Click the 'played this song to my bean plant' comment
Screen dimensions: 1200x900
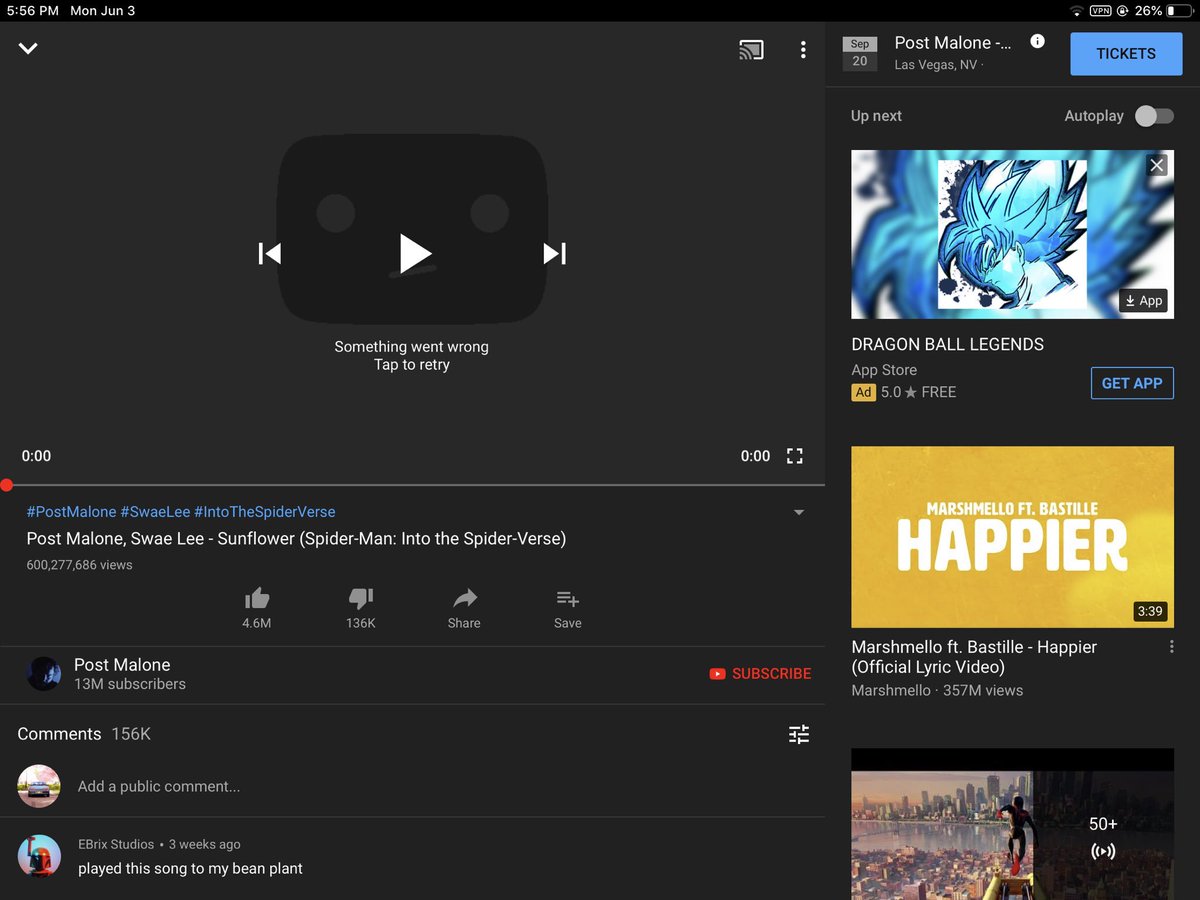(x=190, y=868)
